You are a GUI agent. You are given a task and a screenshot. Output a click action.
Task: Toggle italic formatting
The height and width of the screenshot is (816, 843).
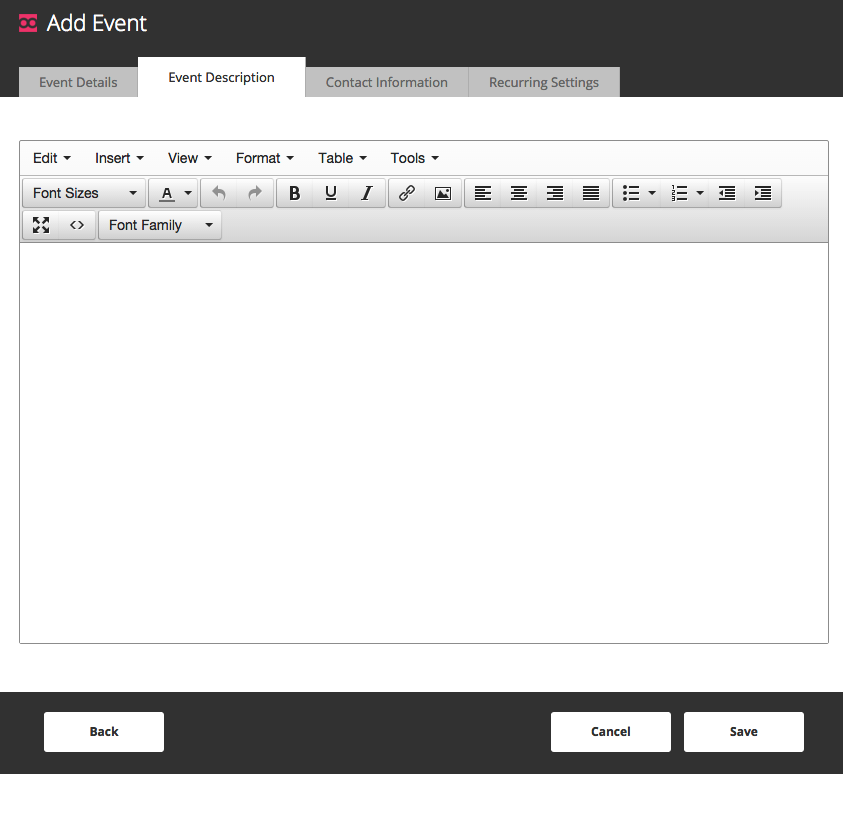pos(367,193)
